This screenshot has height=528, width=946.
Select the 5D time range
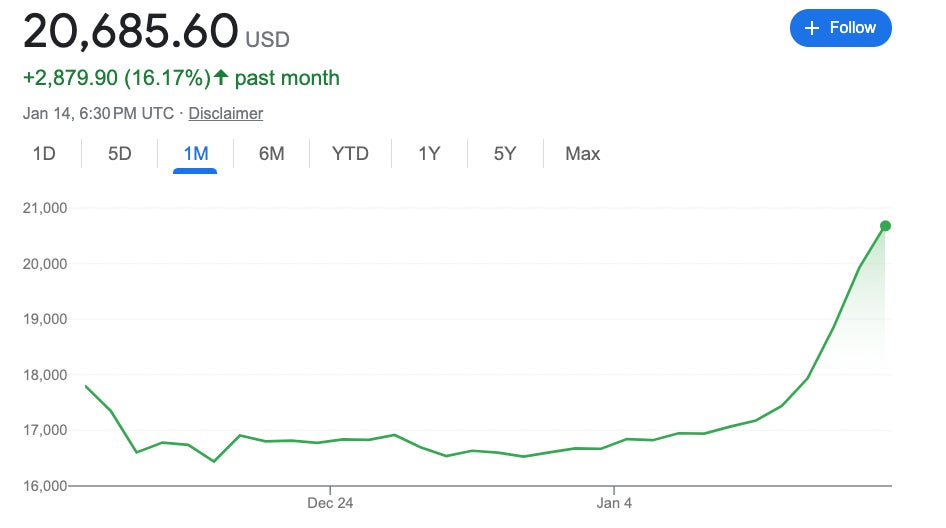(x=120, y=154)
